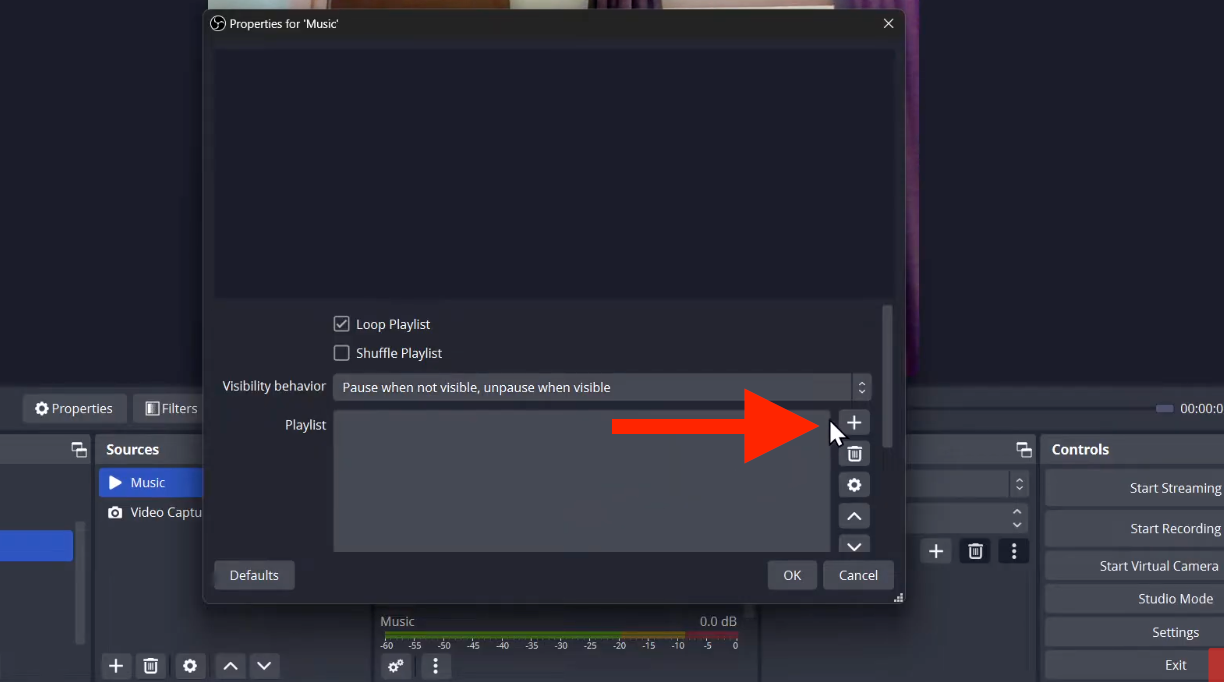Pop out the Sources dock panel
The height and width of the screenshot is (682, 1224).
(x=79, y=450)
